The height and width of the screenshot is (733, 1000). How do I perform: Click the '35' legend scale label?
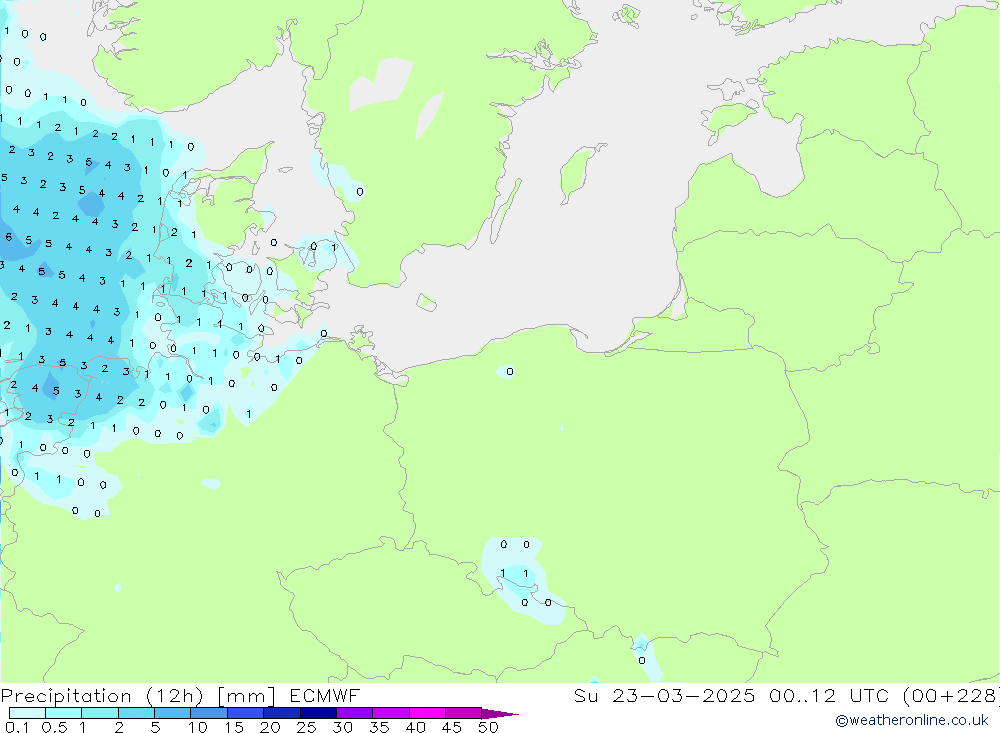[x=379, y=727]
